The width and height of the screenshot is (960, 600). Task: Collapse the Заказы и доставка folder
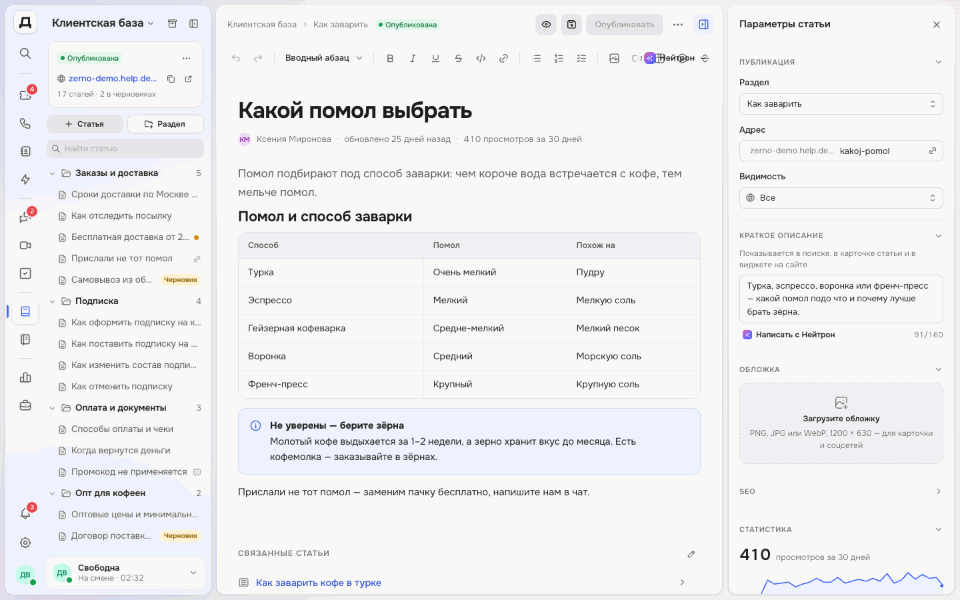pos(52,173)
